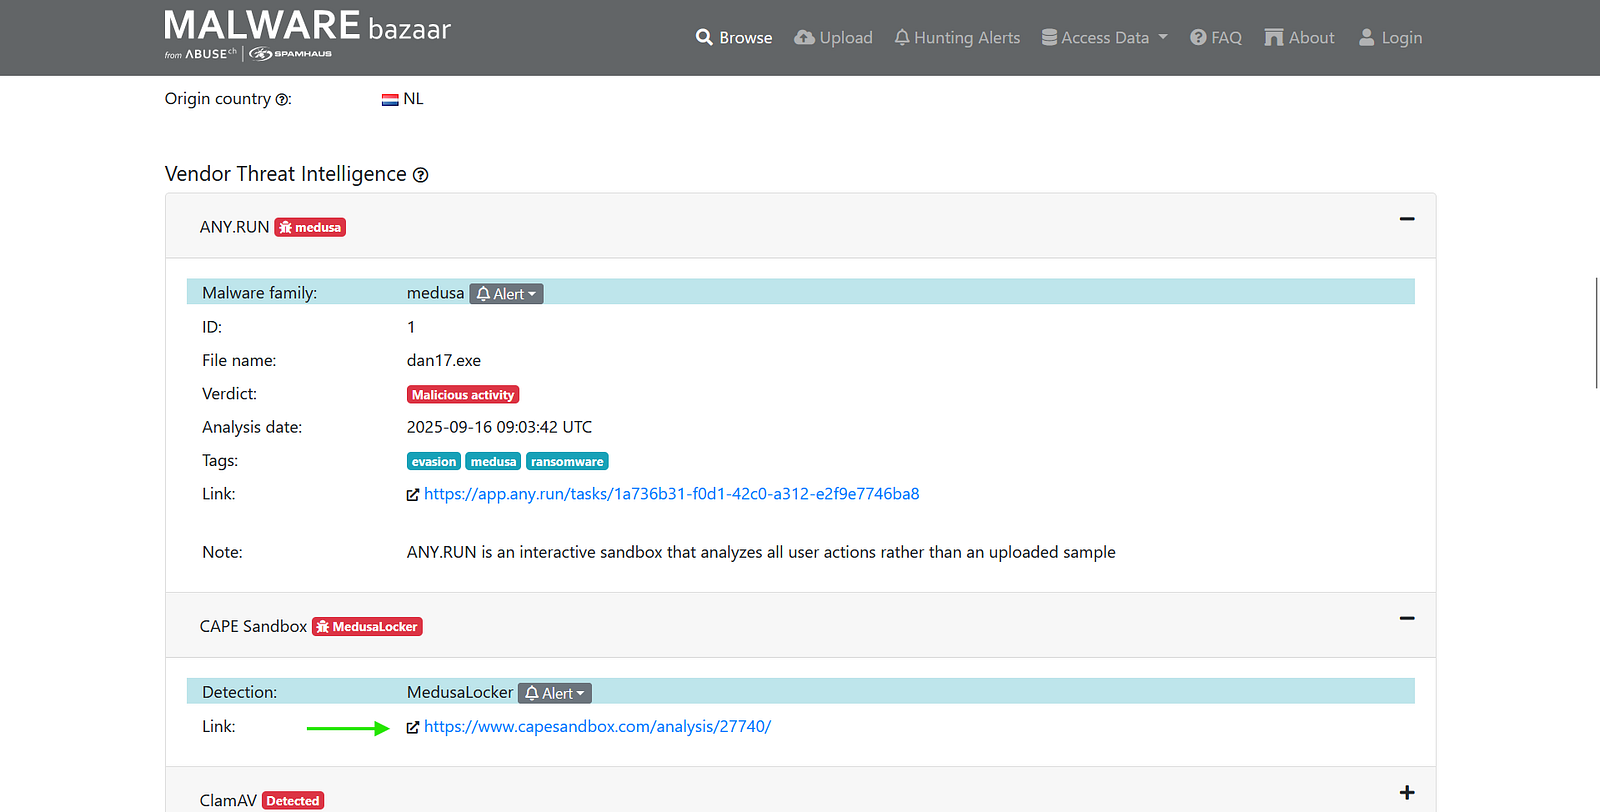Click the page vertical scrollbar

1596,333
